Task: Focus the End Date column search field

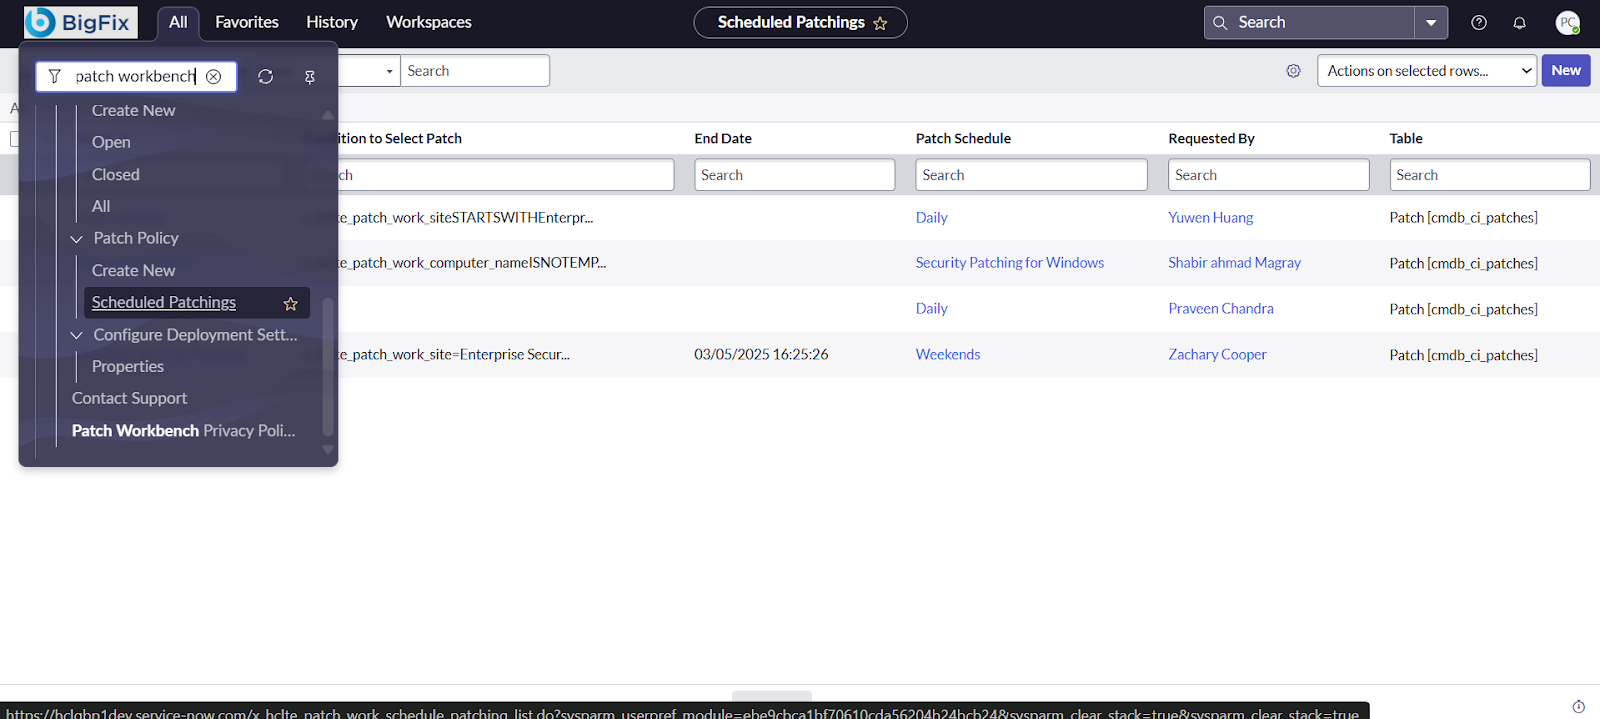Action: coord(794,175)
